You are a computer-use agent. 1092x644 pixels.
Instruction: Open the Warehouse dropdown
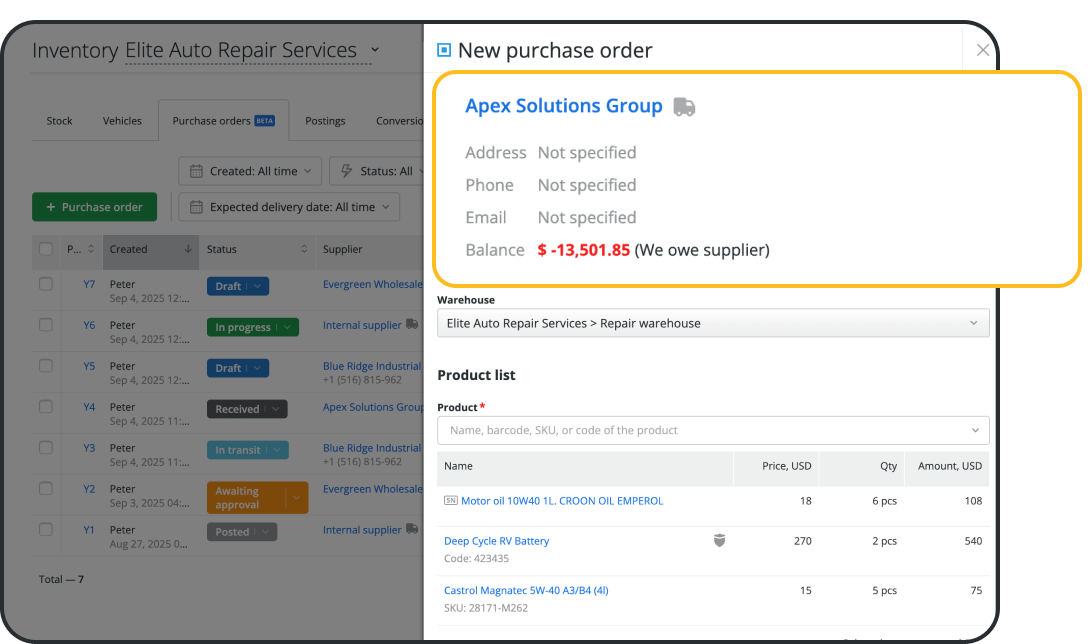(x=712, y=323)
